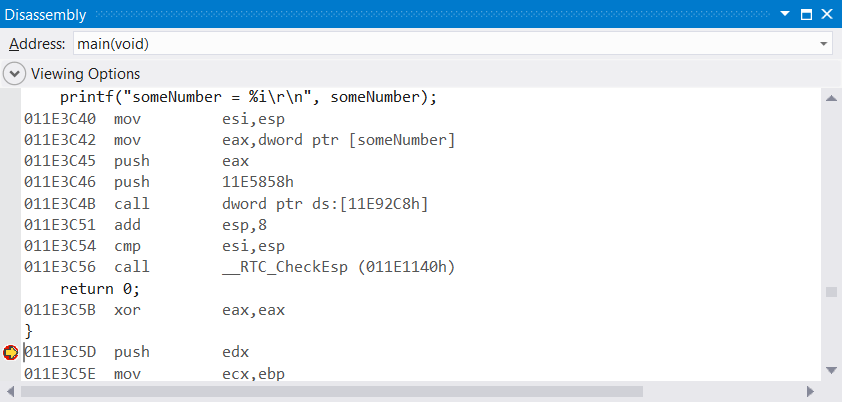Close the Disassembly window
This screenshot has height=402, width=842.
[x=827, y=15]
